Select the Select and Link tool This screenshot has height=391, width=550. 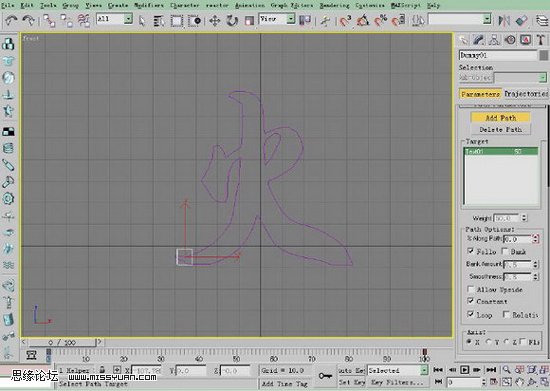(49, 21)
